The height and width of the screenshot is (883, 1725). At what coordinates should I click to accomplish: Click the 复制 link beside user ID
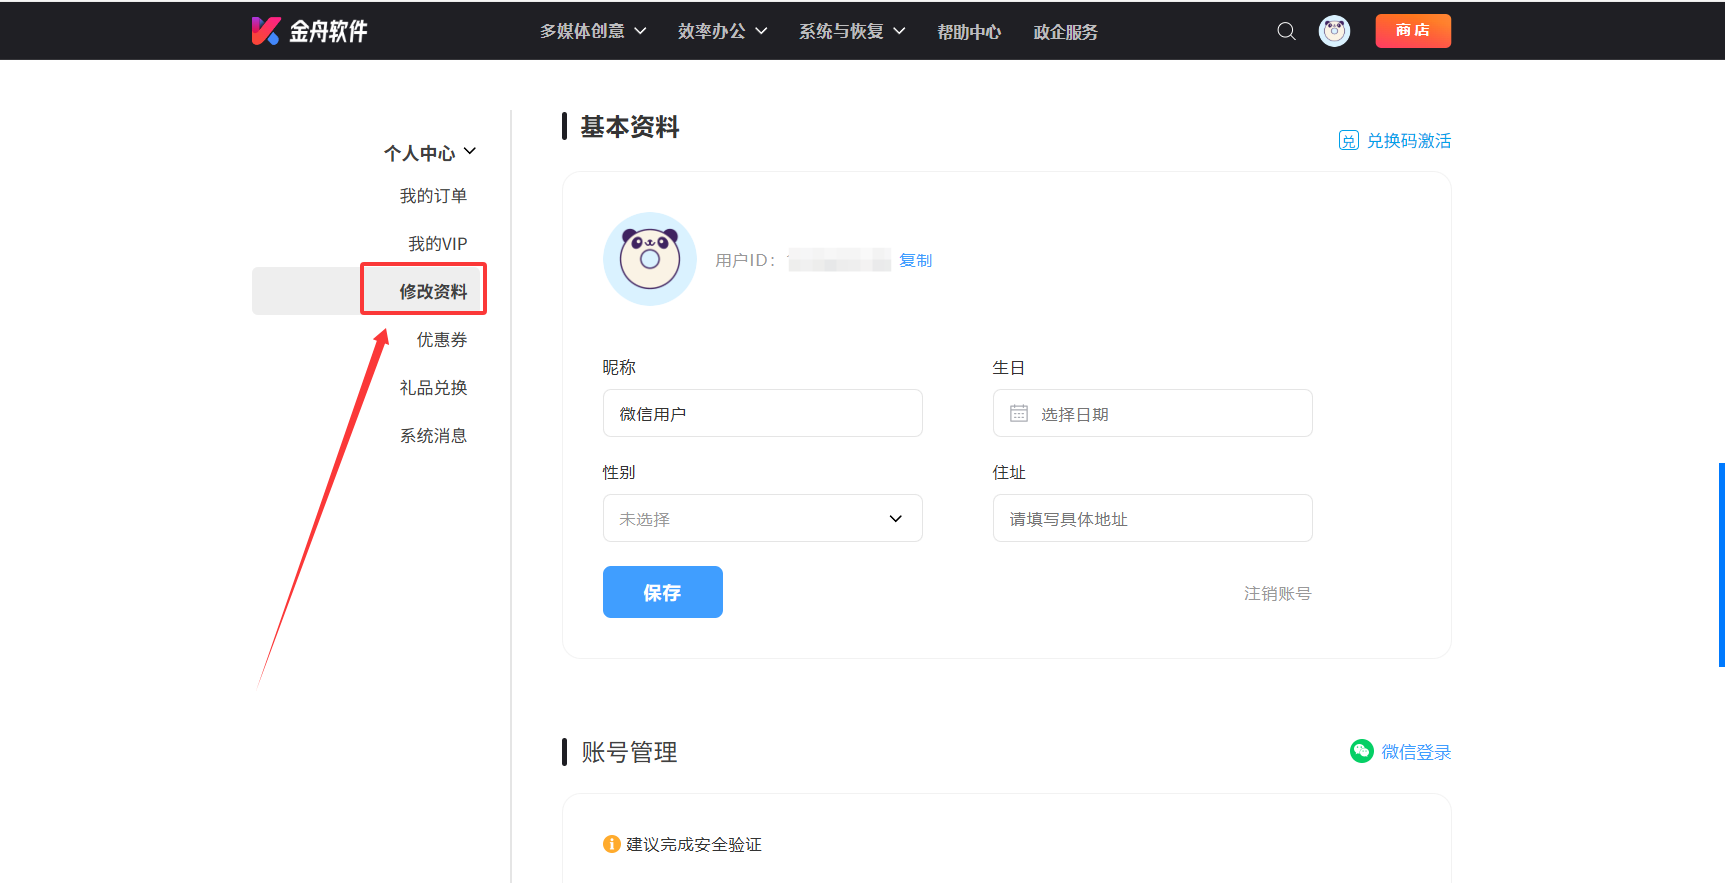pyautogui.click(x=915, y=260)
